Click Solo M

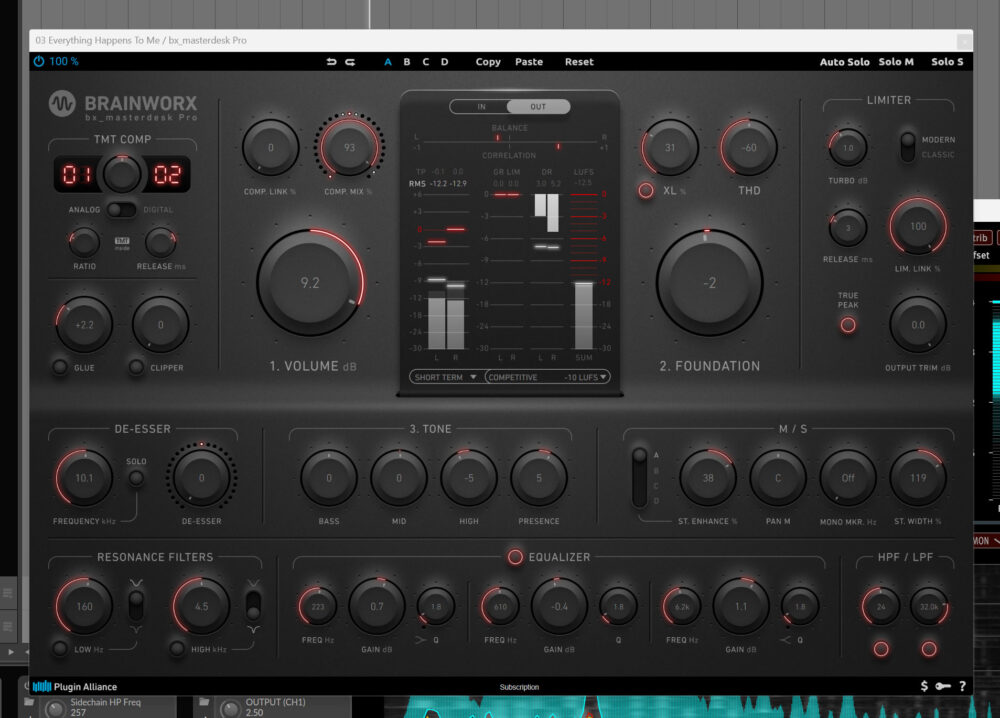896,62
